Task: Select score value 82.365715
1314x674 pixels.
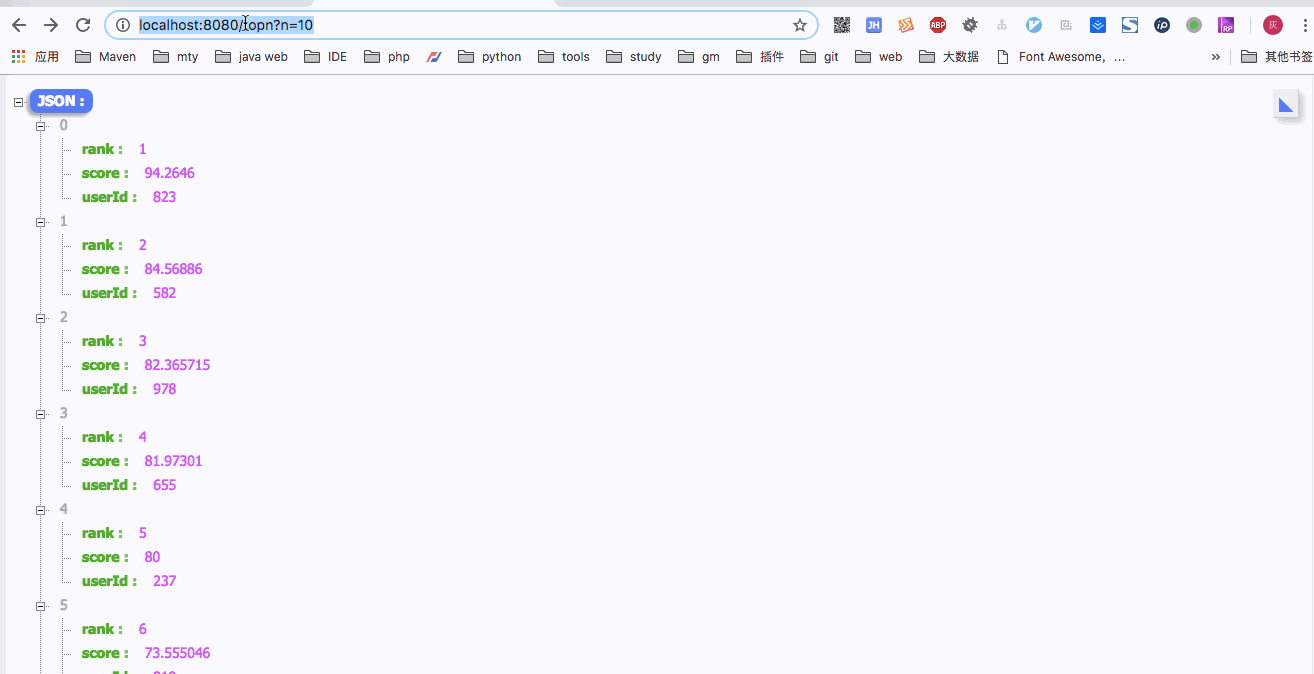Action: 177,365
